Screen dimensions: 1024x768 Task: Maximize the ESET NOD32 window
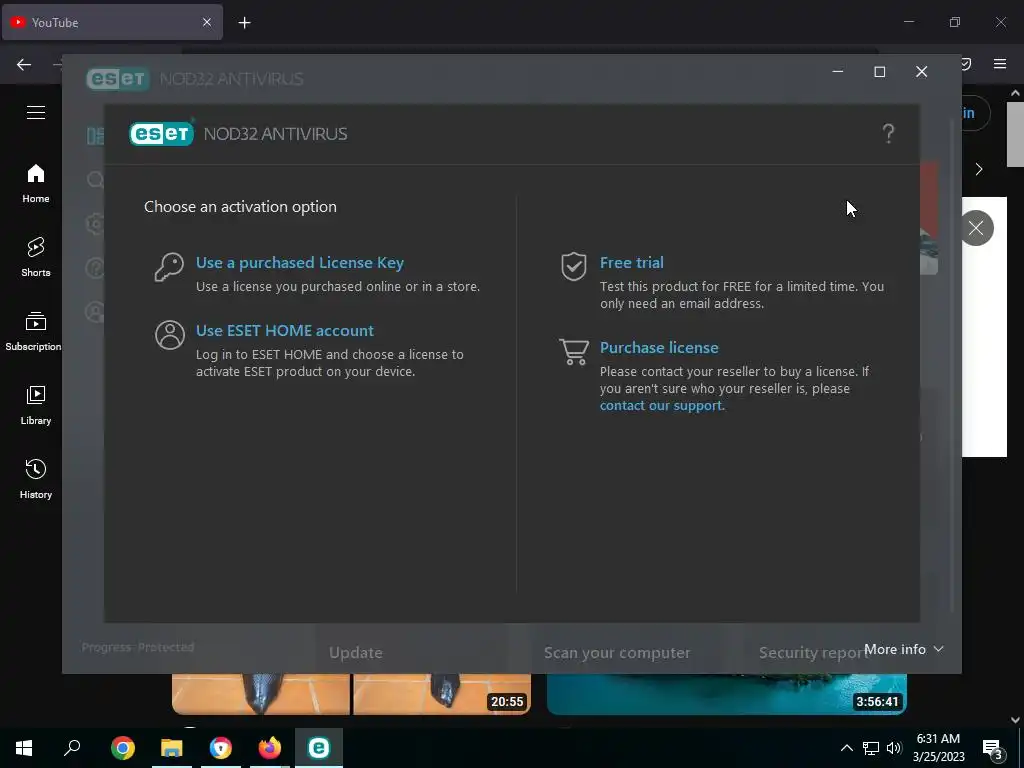(880, 72)
